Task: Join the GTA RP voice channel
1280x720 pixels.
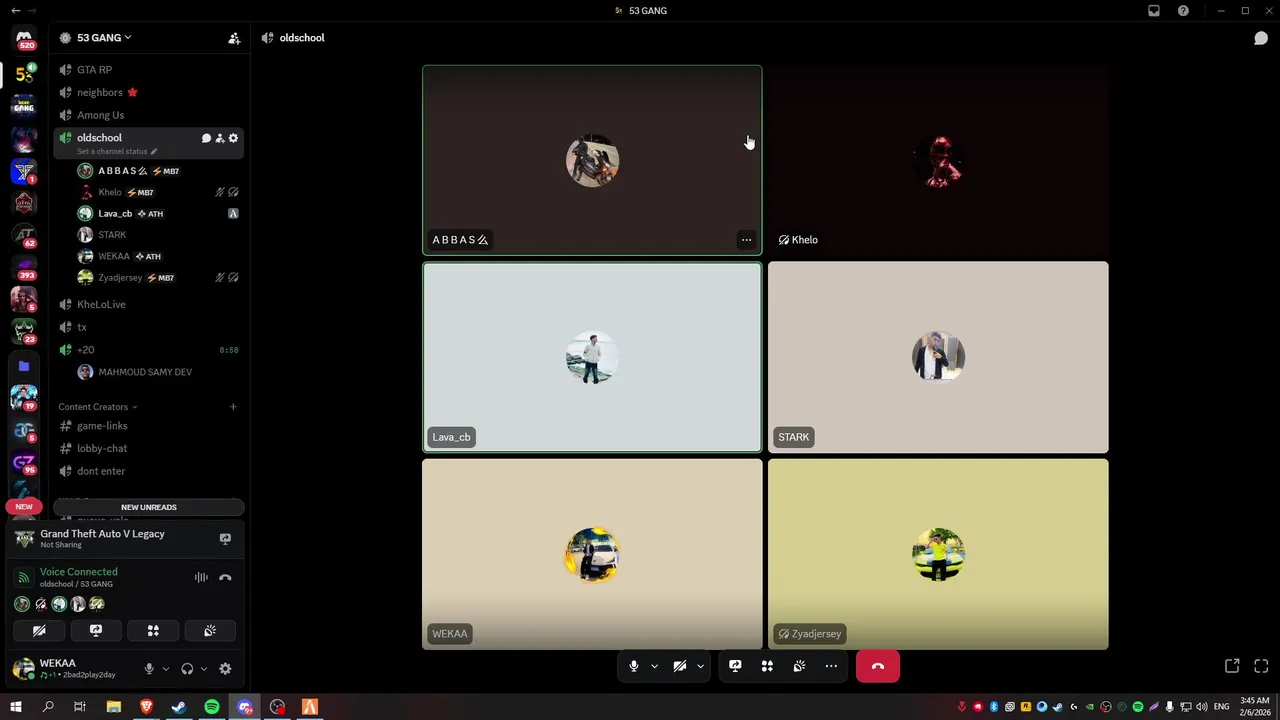Action: 148,70
